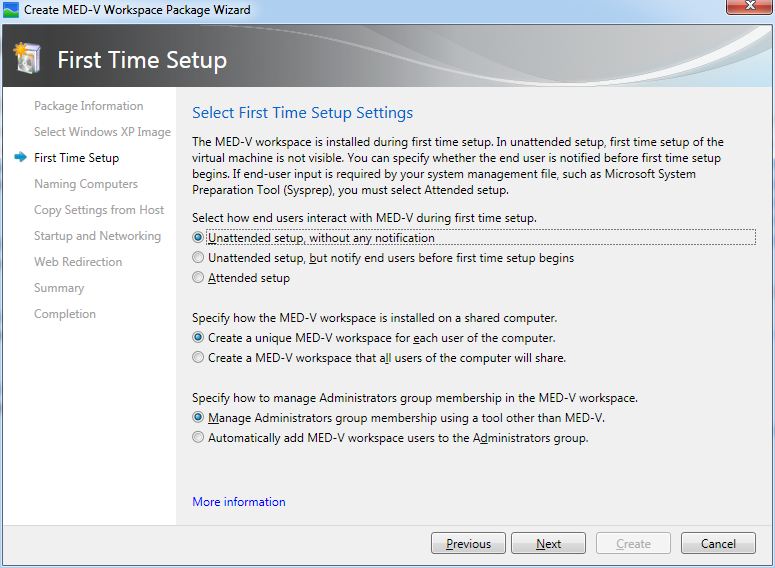Go to Web Redirection step
Screen dimensions: 775x568
click(78, 262)
